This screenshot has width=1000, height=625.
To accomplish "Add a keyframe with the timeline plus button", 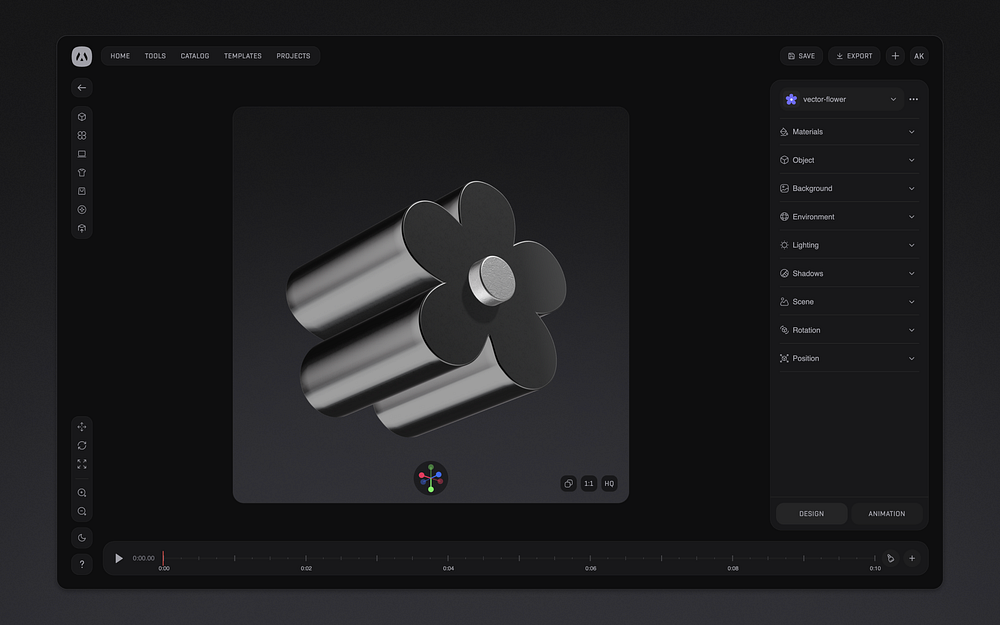I will pos(912,558).
